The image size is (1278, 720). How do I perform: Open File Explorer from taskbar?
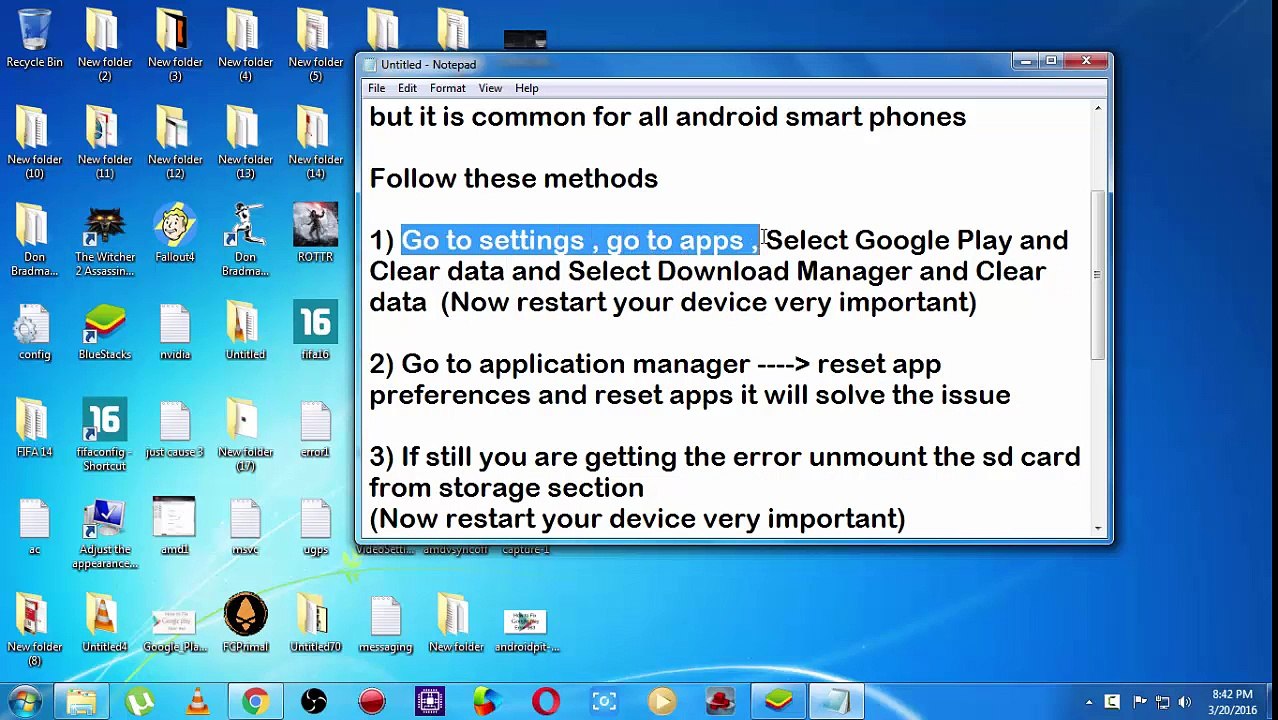[81, 702]
